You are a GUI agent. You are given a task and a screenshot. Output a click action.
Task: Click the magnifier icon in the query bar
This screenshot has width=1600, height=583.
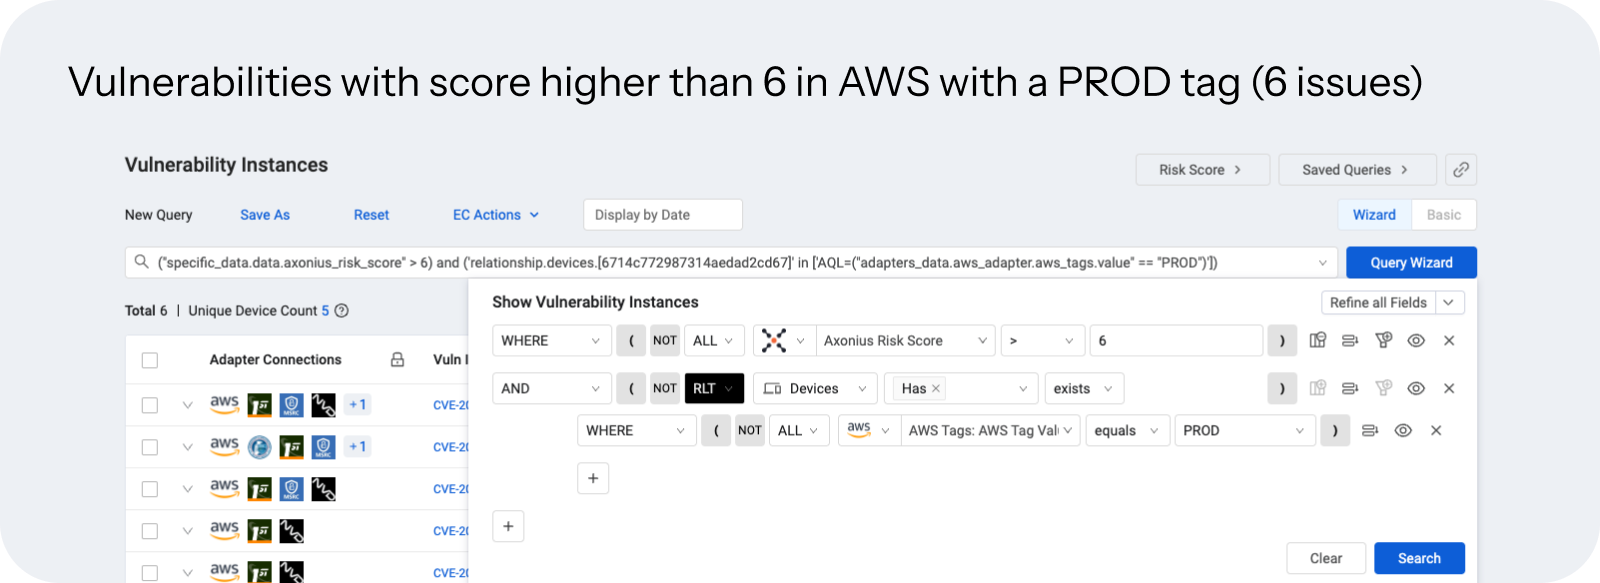tap(142, 262)
